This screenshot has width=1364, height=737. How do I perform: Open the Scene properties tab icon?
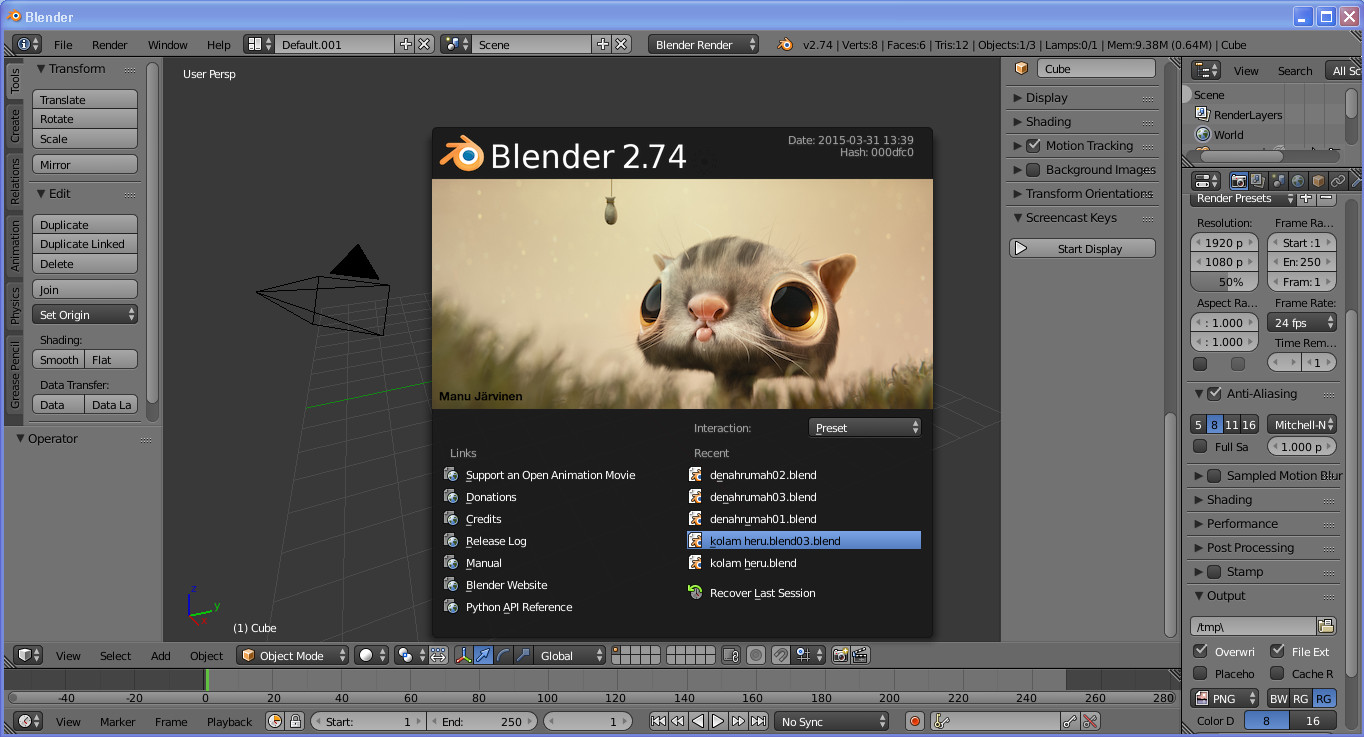click(1278, 181)
